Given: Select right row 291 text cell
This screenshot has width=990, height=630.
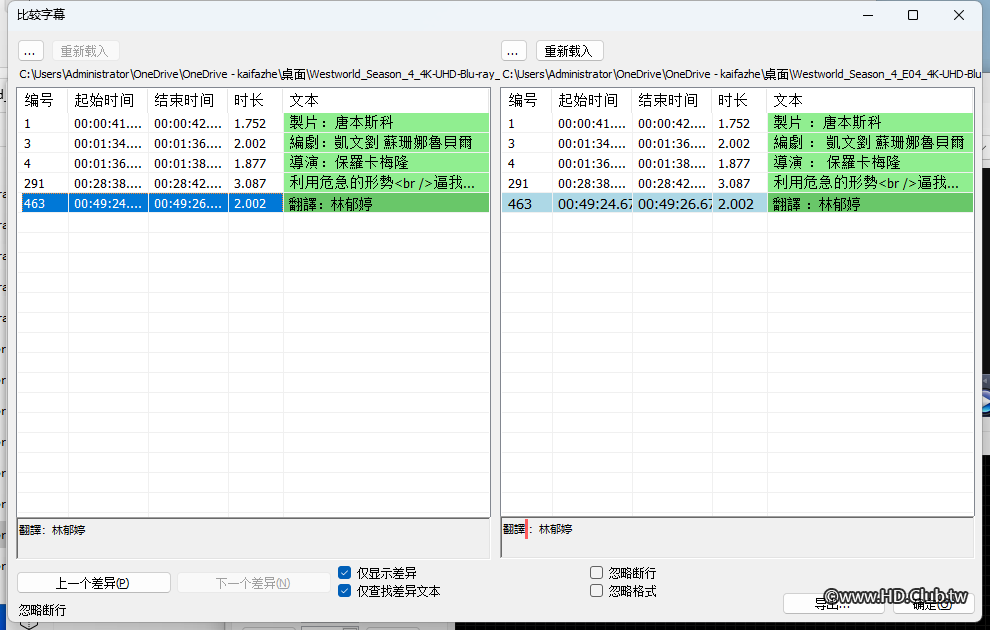Looking at the screenshot, I should click(x=870, y=183).
